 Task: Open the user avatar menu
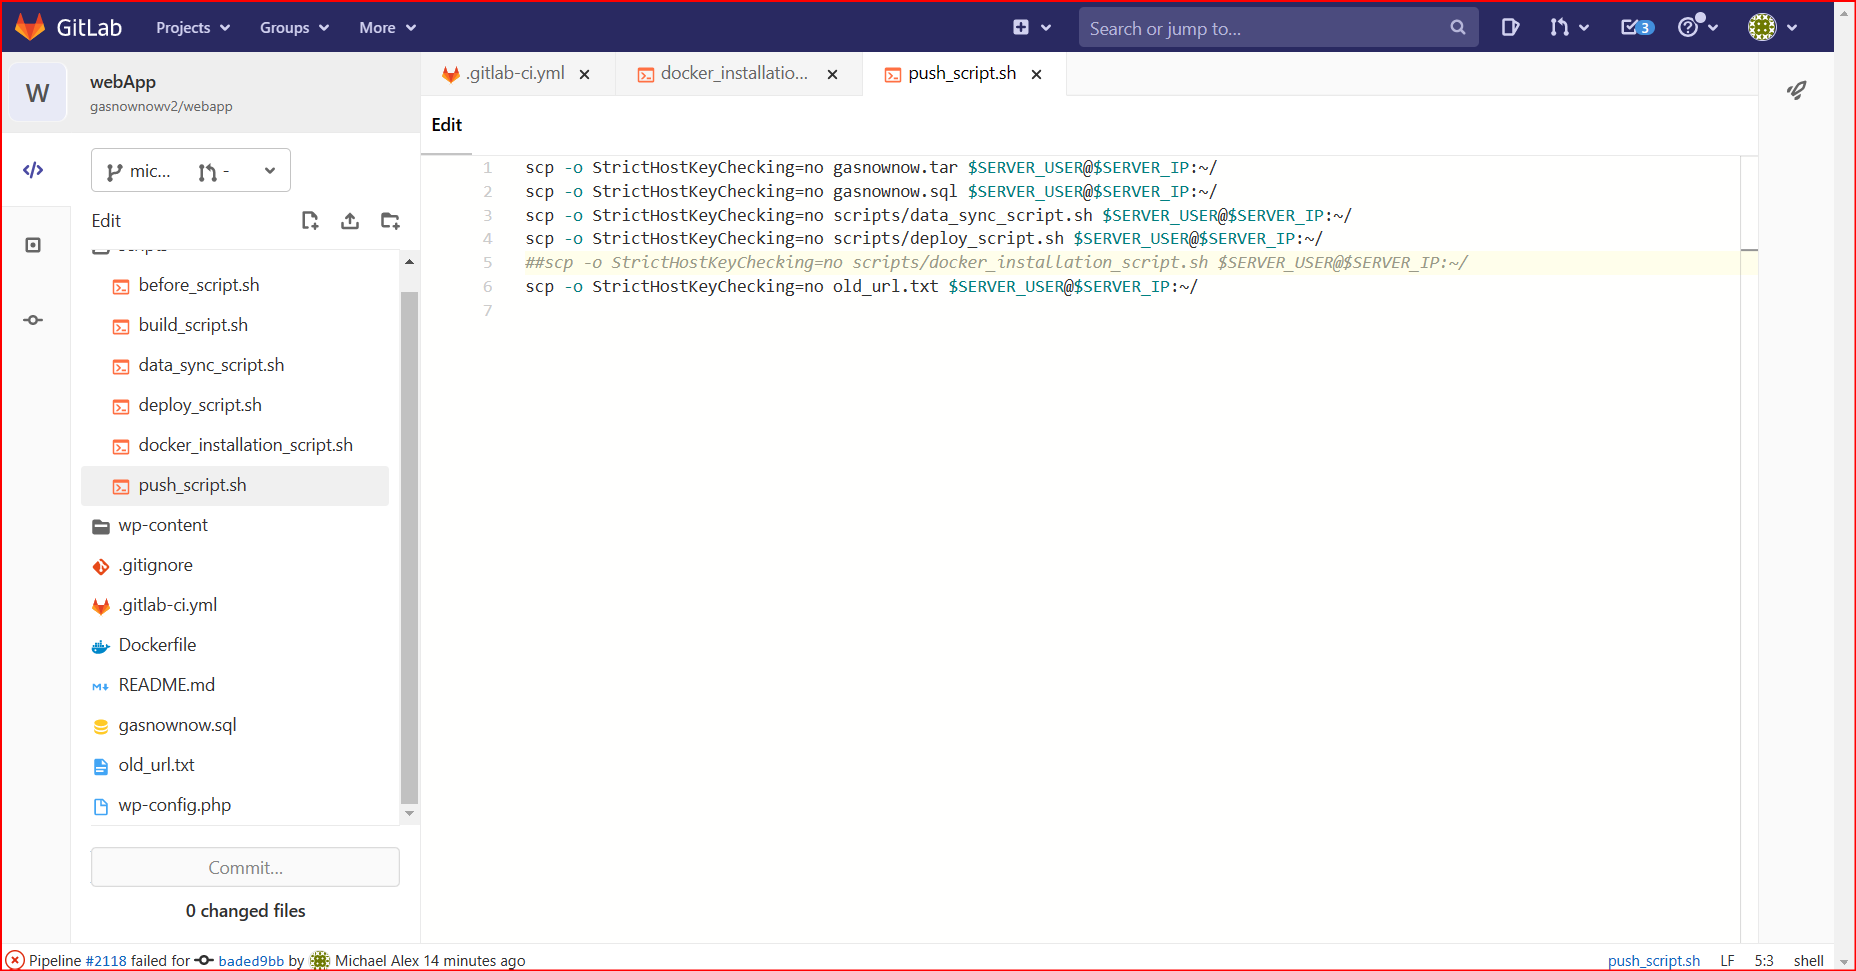[1773, 28]
